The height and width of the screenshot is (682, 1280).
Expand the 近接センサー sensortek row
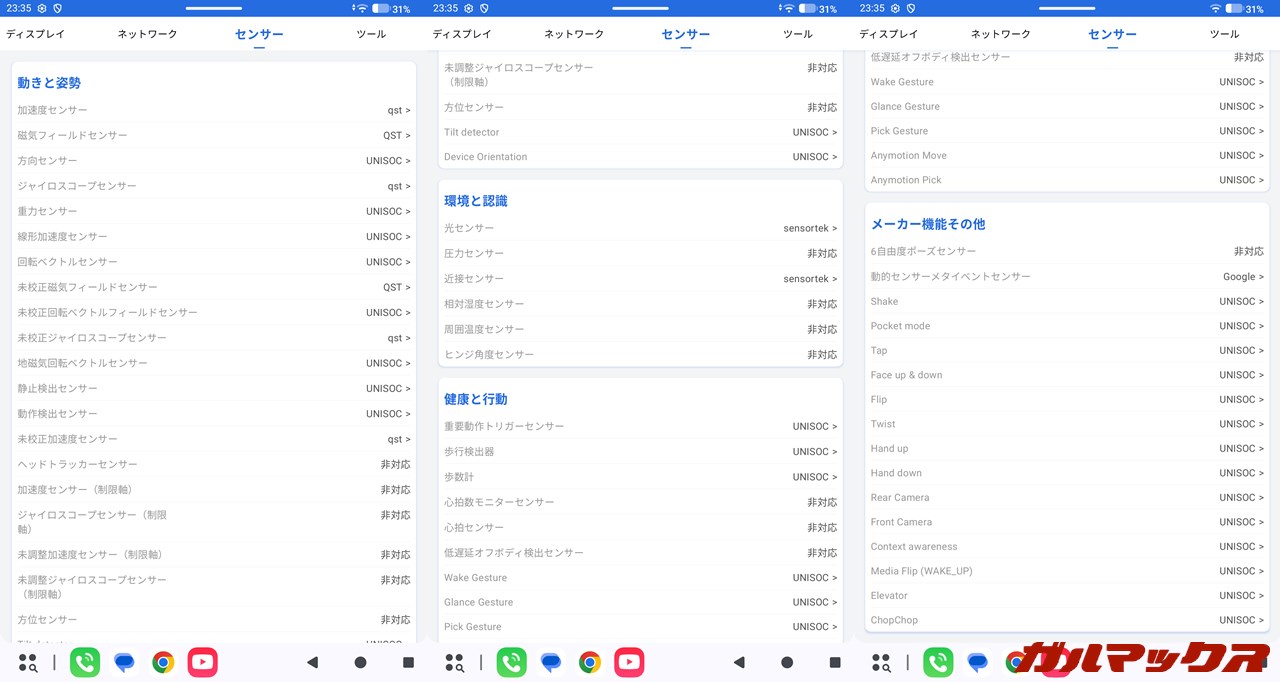point(641,279)
